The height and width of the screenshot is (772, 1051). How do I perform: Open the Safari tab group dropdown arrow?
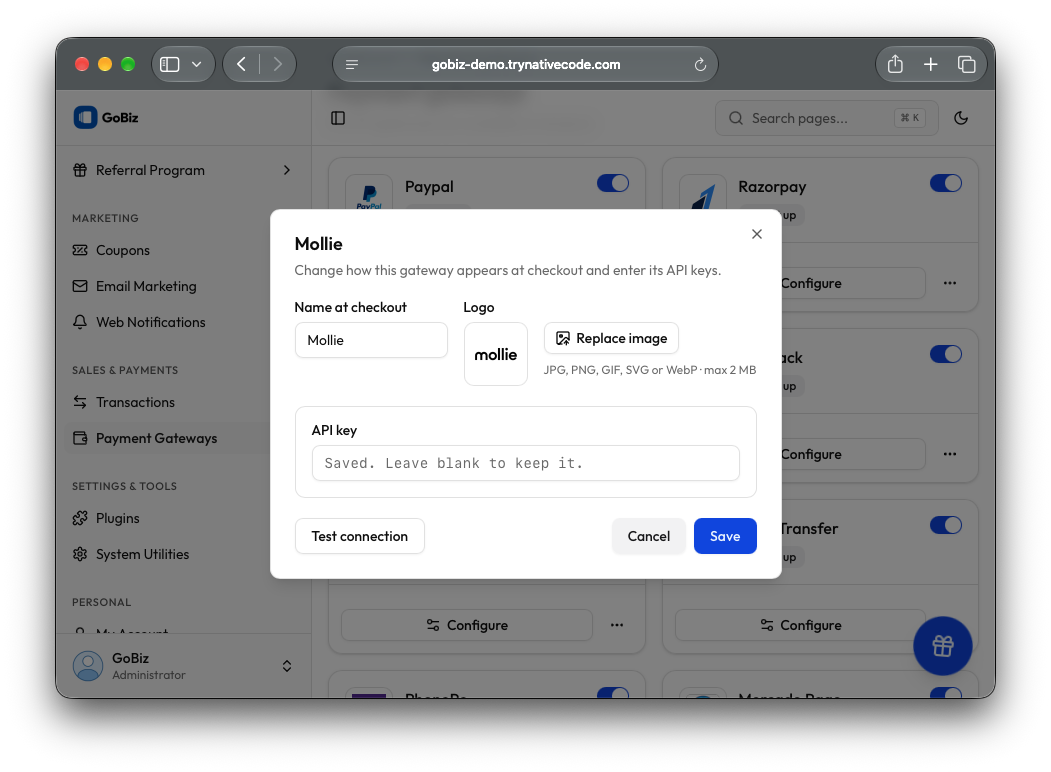196,64
